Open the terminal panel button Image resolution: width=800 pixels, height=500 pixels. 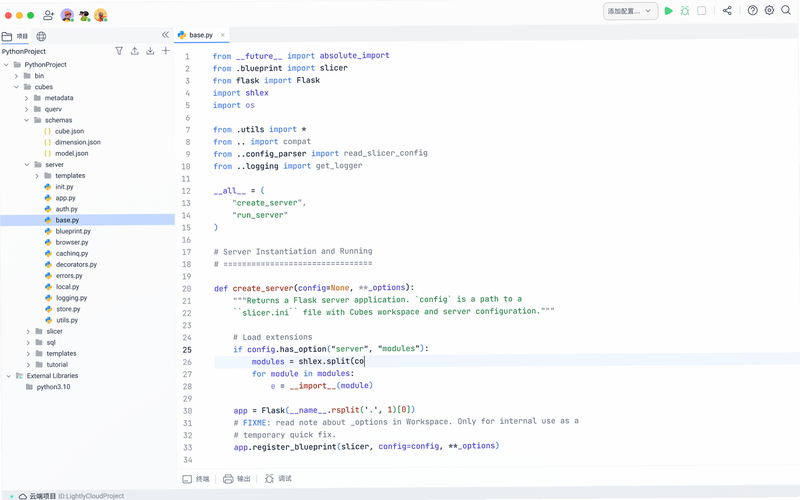(x=196, y=479)
